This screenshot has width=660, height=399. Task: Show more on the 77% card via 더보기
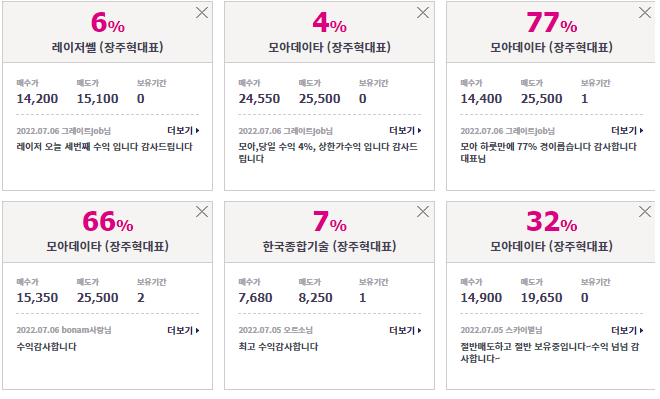pyautogui.click(x=627, y=131)
